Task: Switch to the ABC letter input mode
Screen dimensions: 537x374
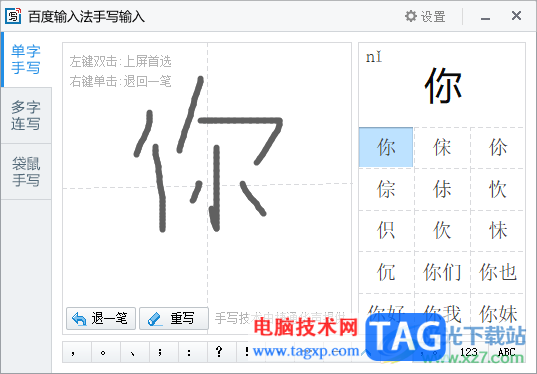Action: coord(507,352)
